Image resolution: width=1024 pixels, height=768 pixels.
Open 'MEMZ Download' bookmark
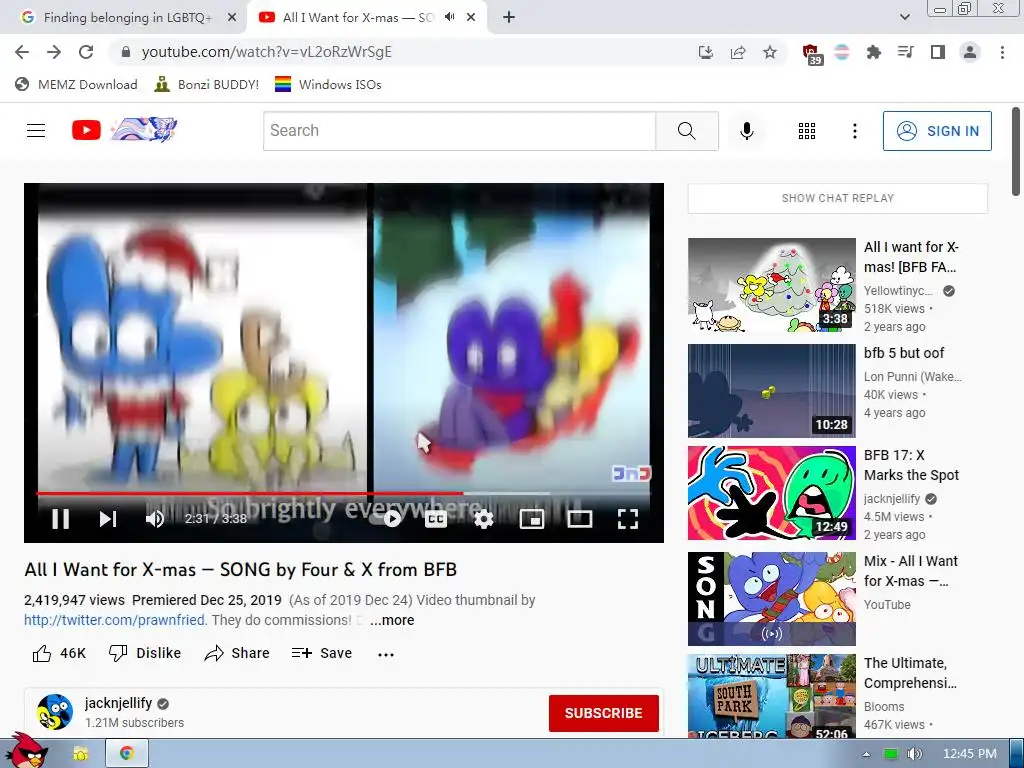pos(76,84)
